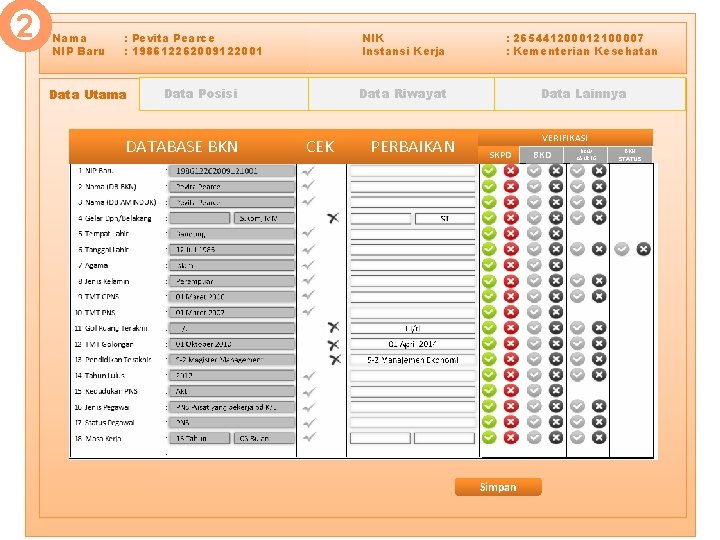The image size is (720, 540).
Task: Approve Gelar row with green SKPD check
Action: 489,218
